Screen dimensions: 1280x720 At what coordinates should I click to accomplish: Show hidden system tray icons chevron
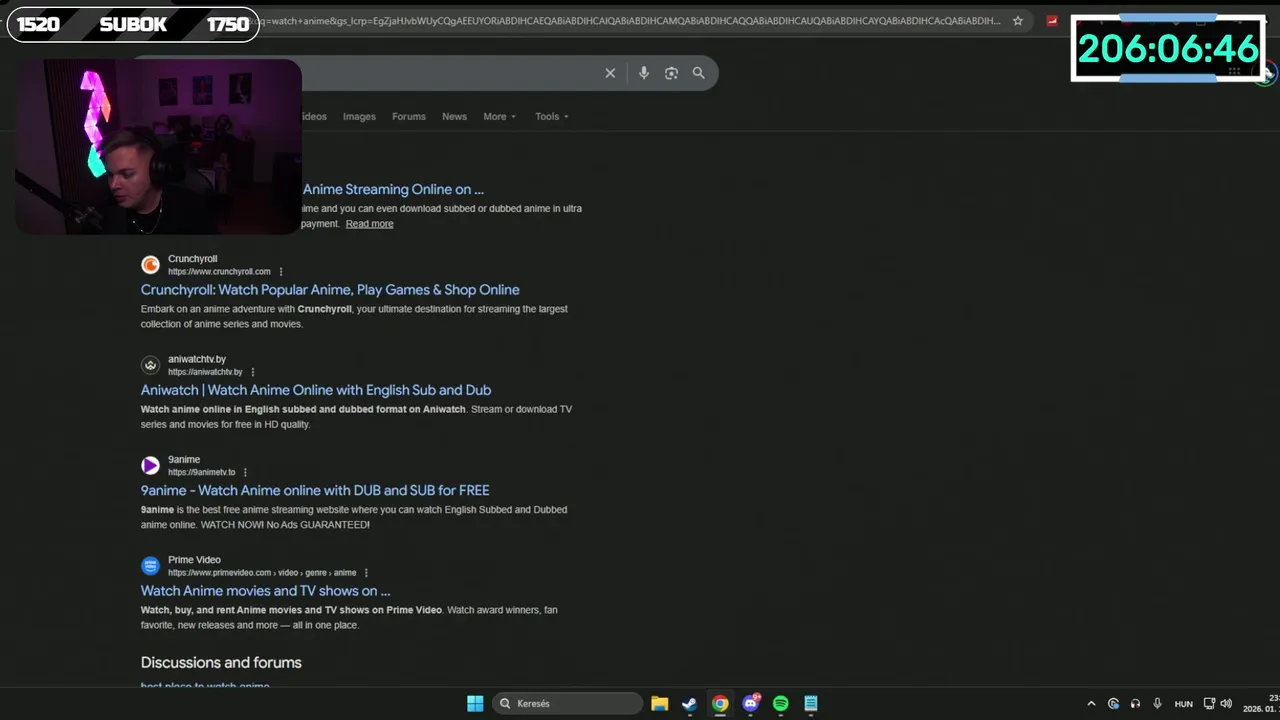click(1091, 703)
